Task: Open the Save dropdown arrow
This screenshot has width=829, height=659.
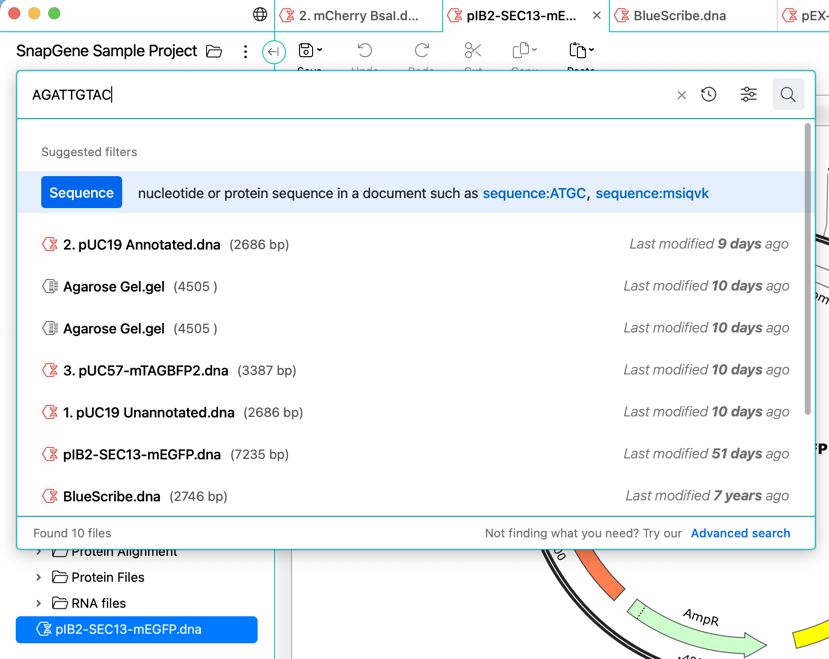Action: (319, 50)
